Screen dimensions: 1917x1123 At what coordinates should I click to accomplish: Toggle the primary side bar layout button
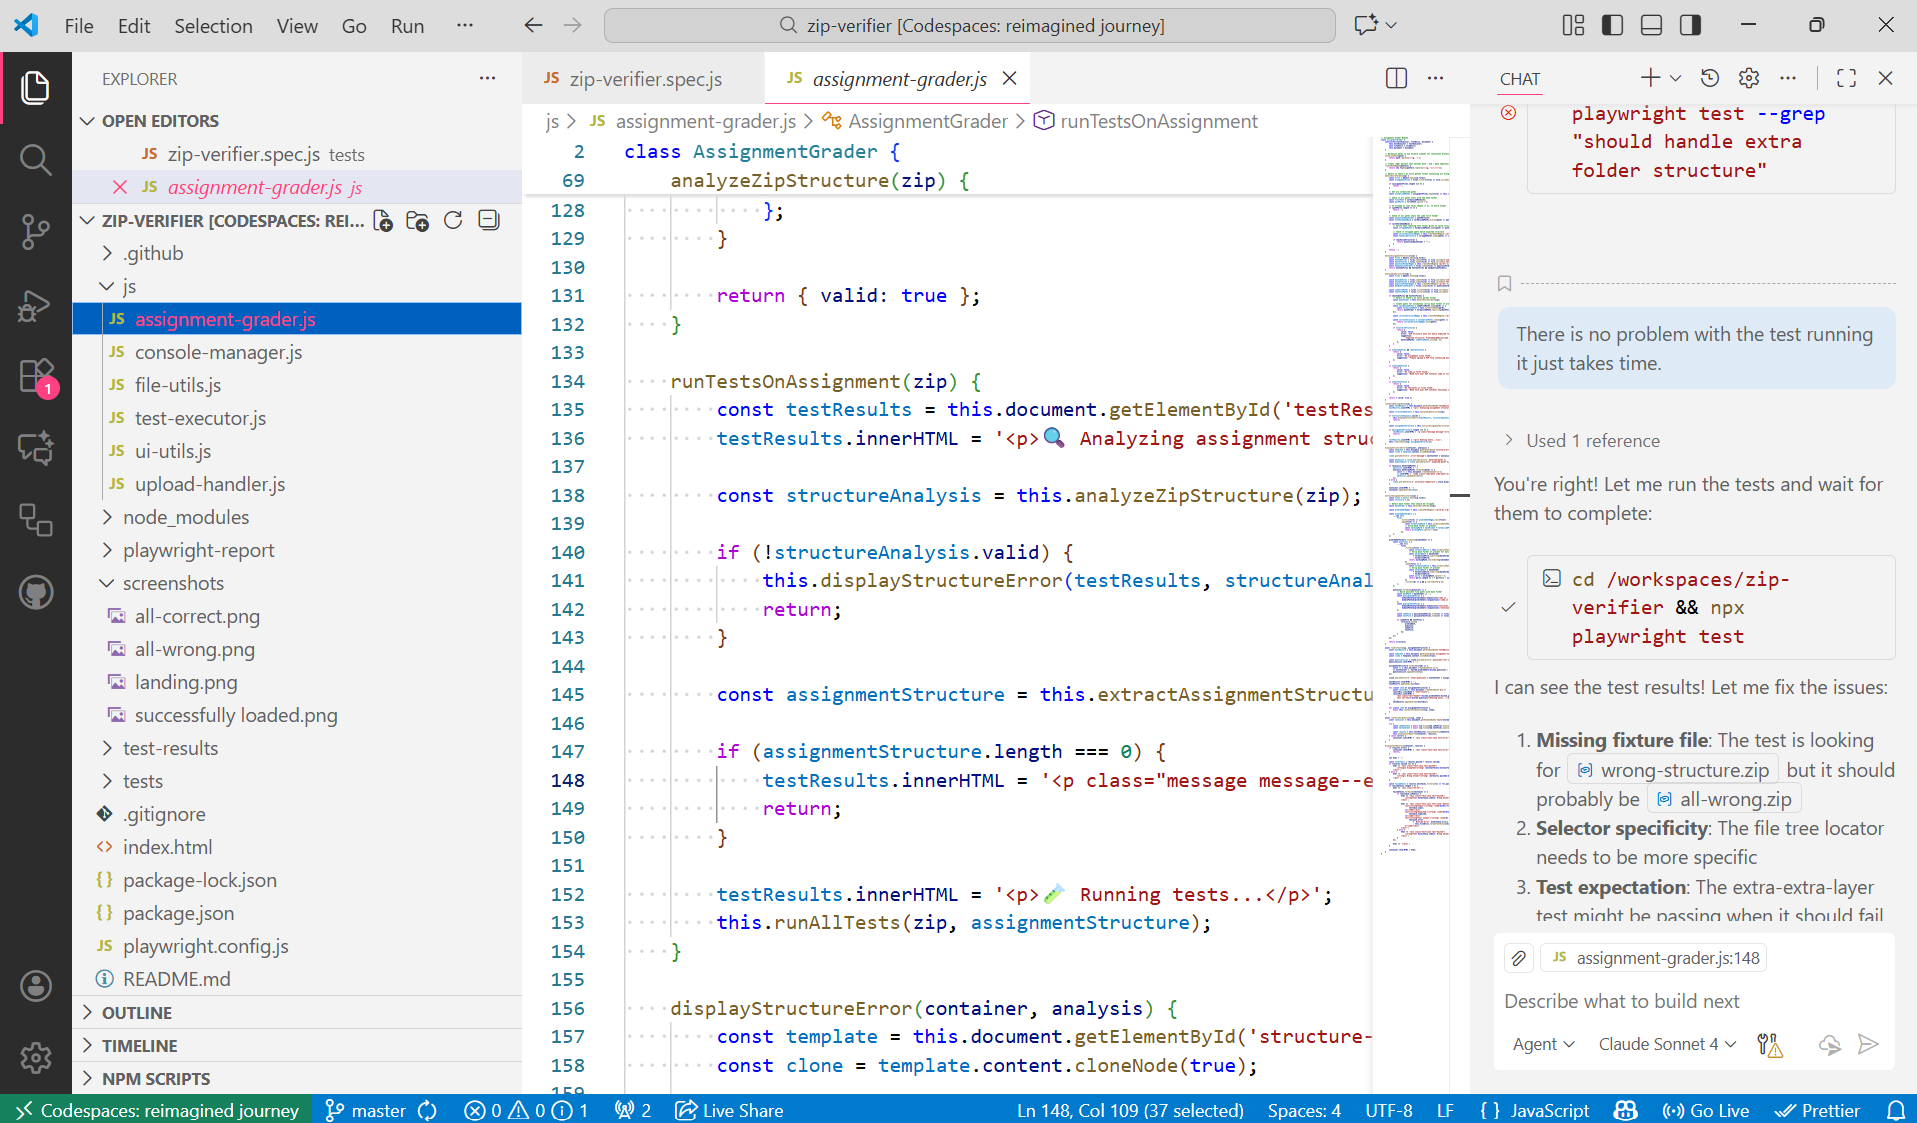point(1612,26)
